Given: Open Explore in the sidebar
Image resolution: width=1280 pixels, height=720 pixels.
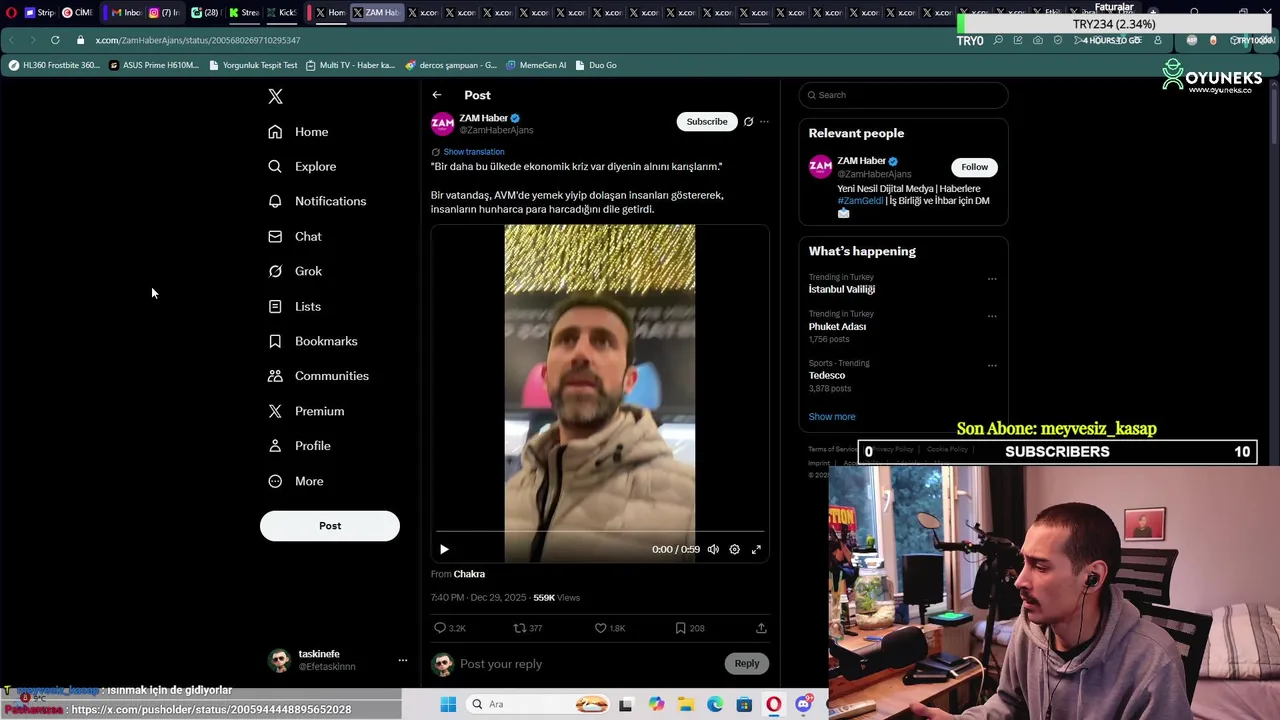Looking at the screenshot, I should coord(302,166).
